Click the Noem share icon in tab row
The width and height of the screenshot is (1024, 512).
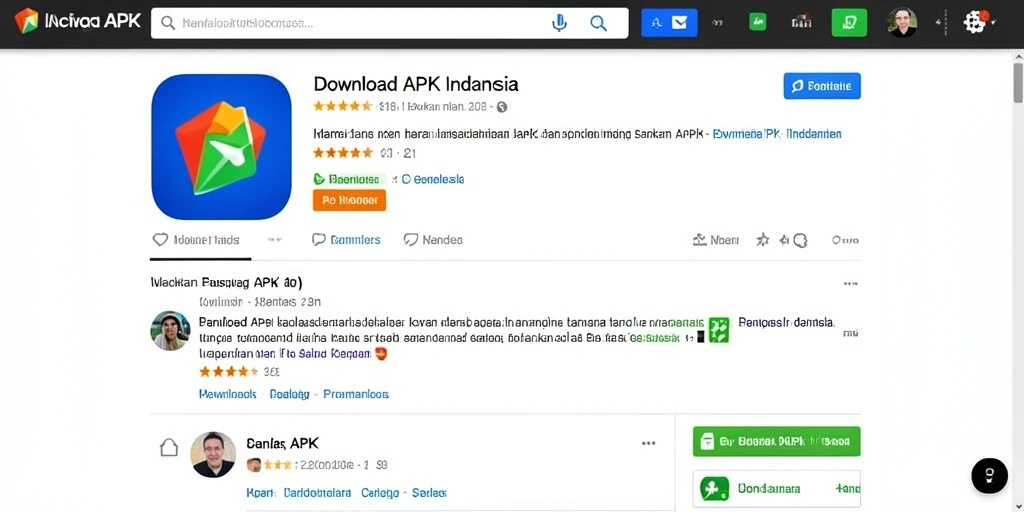[x=716, y=240]
